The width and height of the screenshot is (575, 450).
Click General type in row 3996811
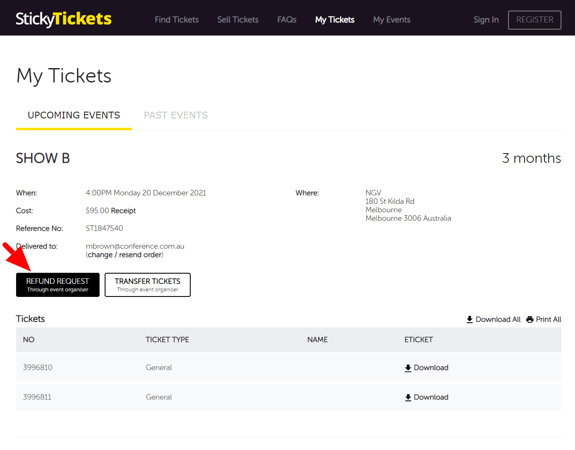(x=159, y=397)
